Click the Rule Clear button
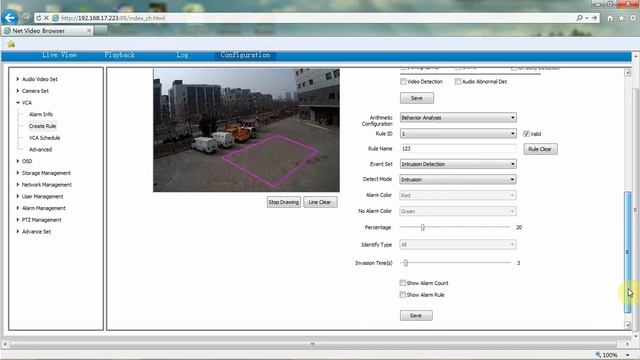 point(540,149)
